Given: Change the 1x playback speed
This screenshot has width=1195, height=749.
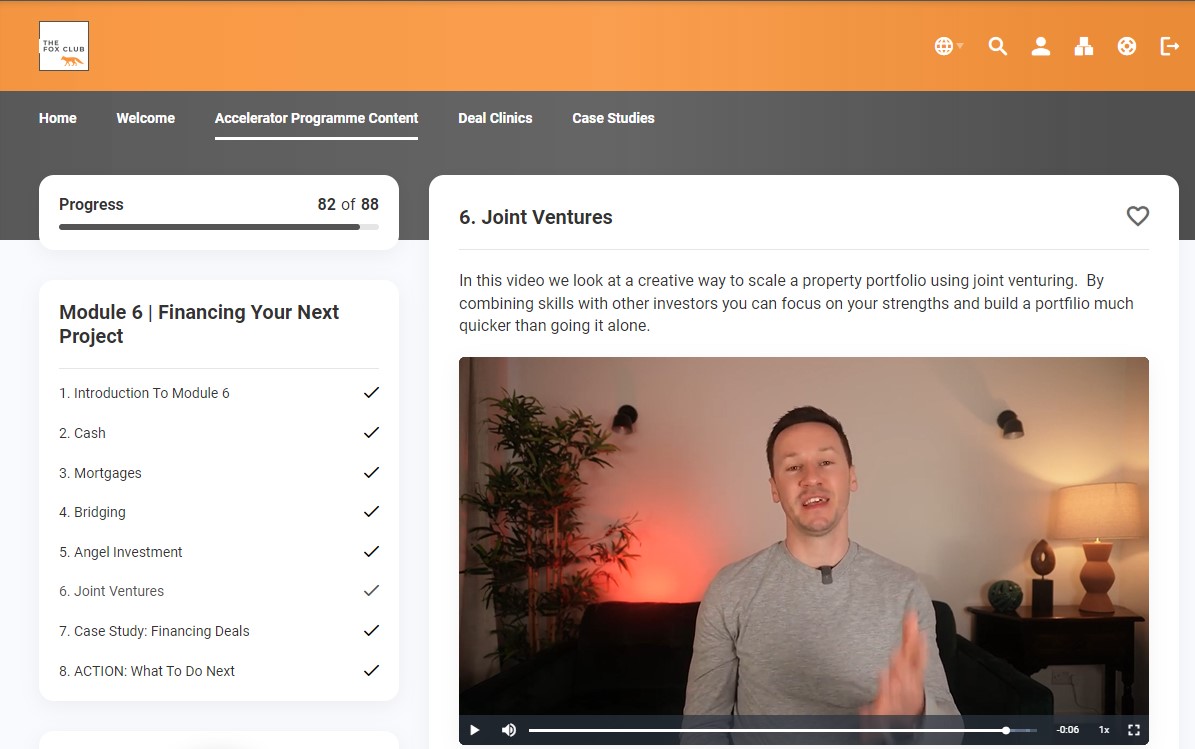Looking at the screenshot, I should [1104, 730].
